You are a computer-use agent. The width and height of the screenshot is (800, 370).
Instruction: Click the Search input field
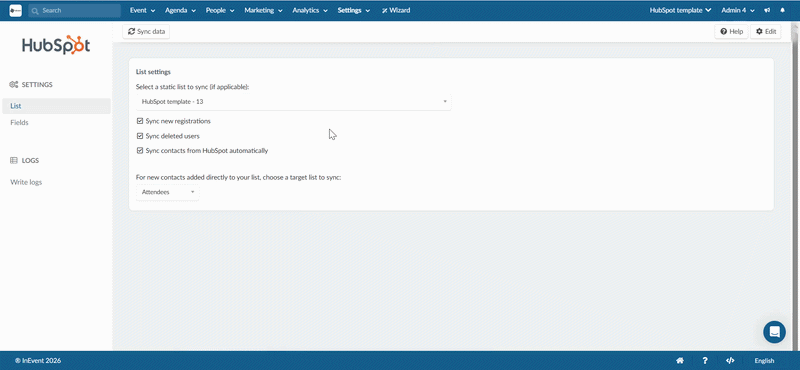point(75,10)
